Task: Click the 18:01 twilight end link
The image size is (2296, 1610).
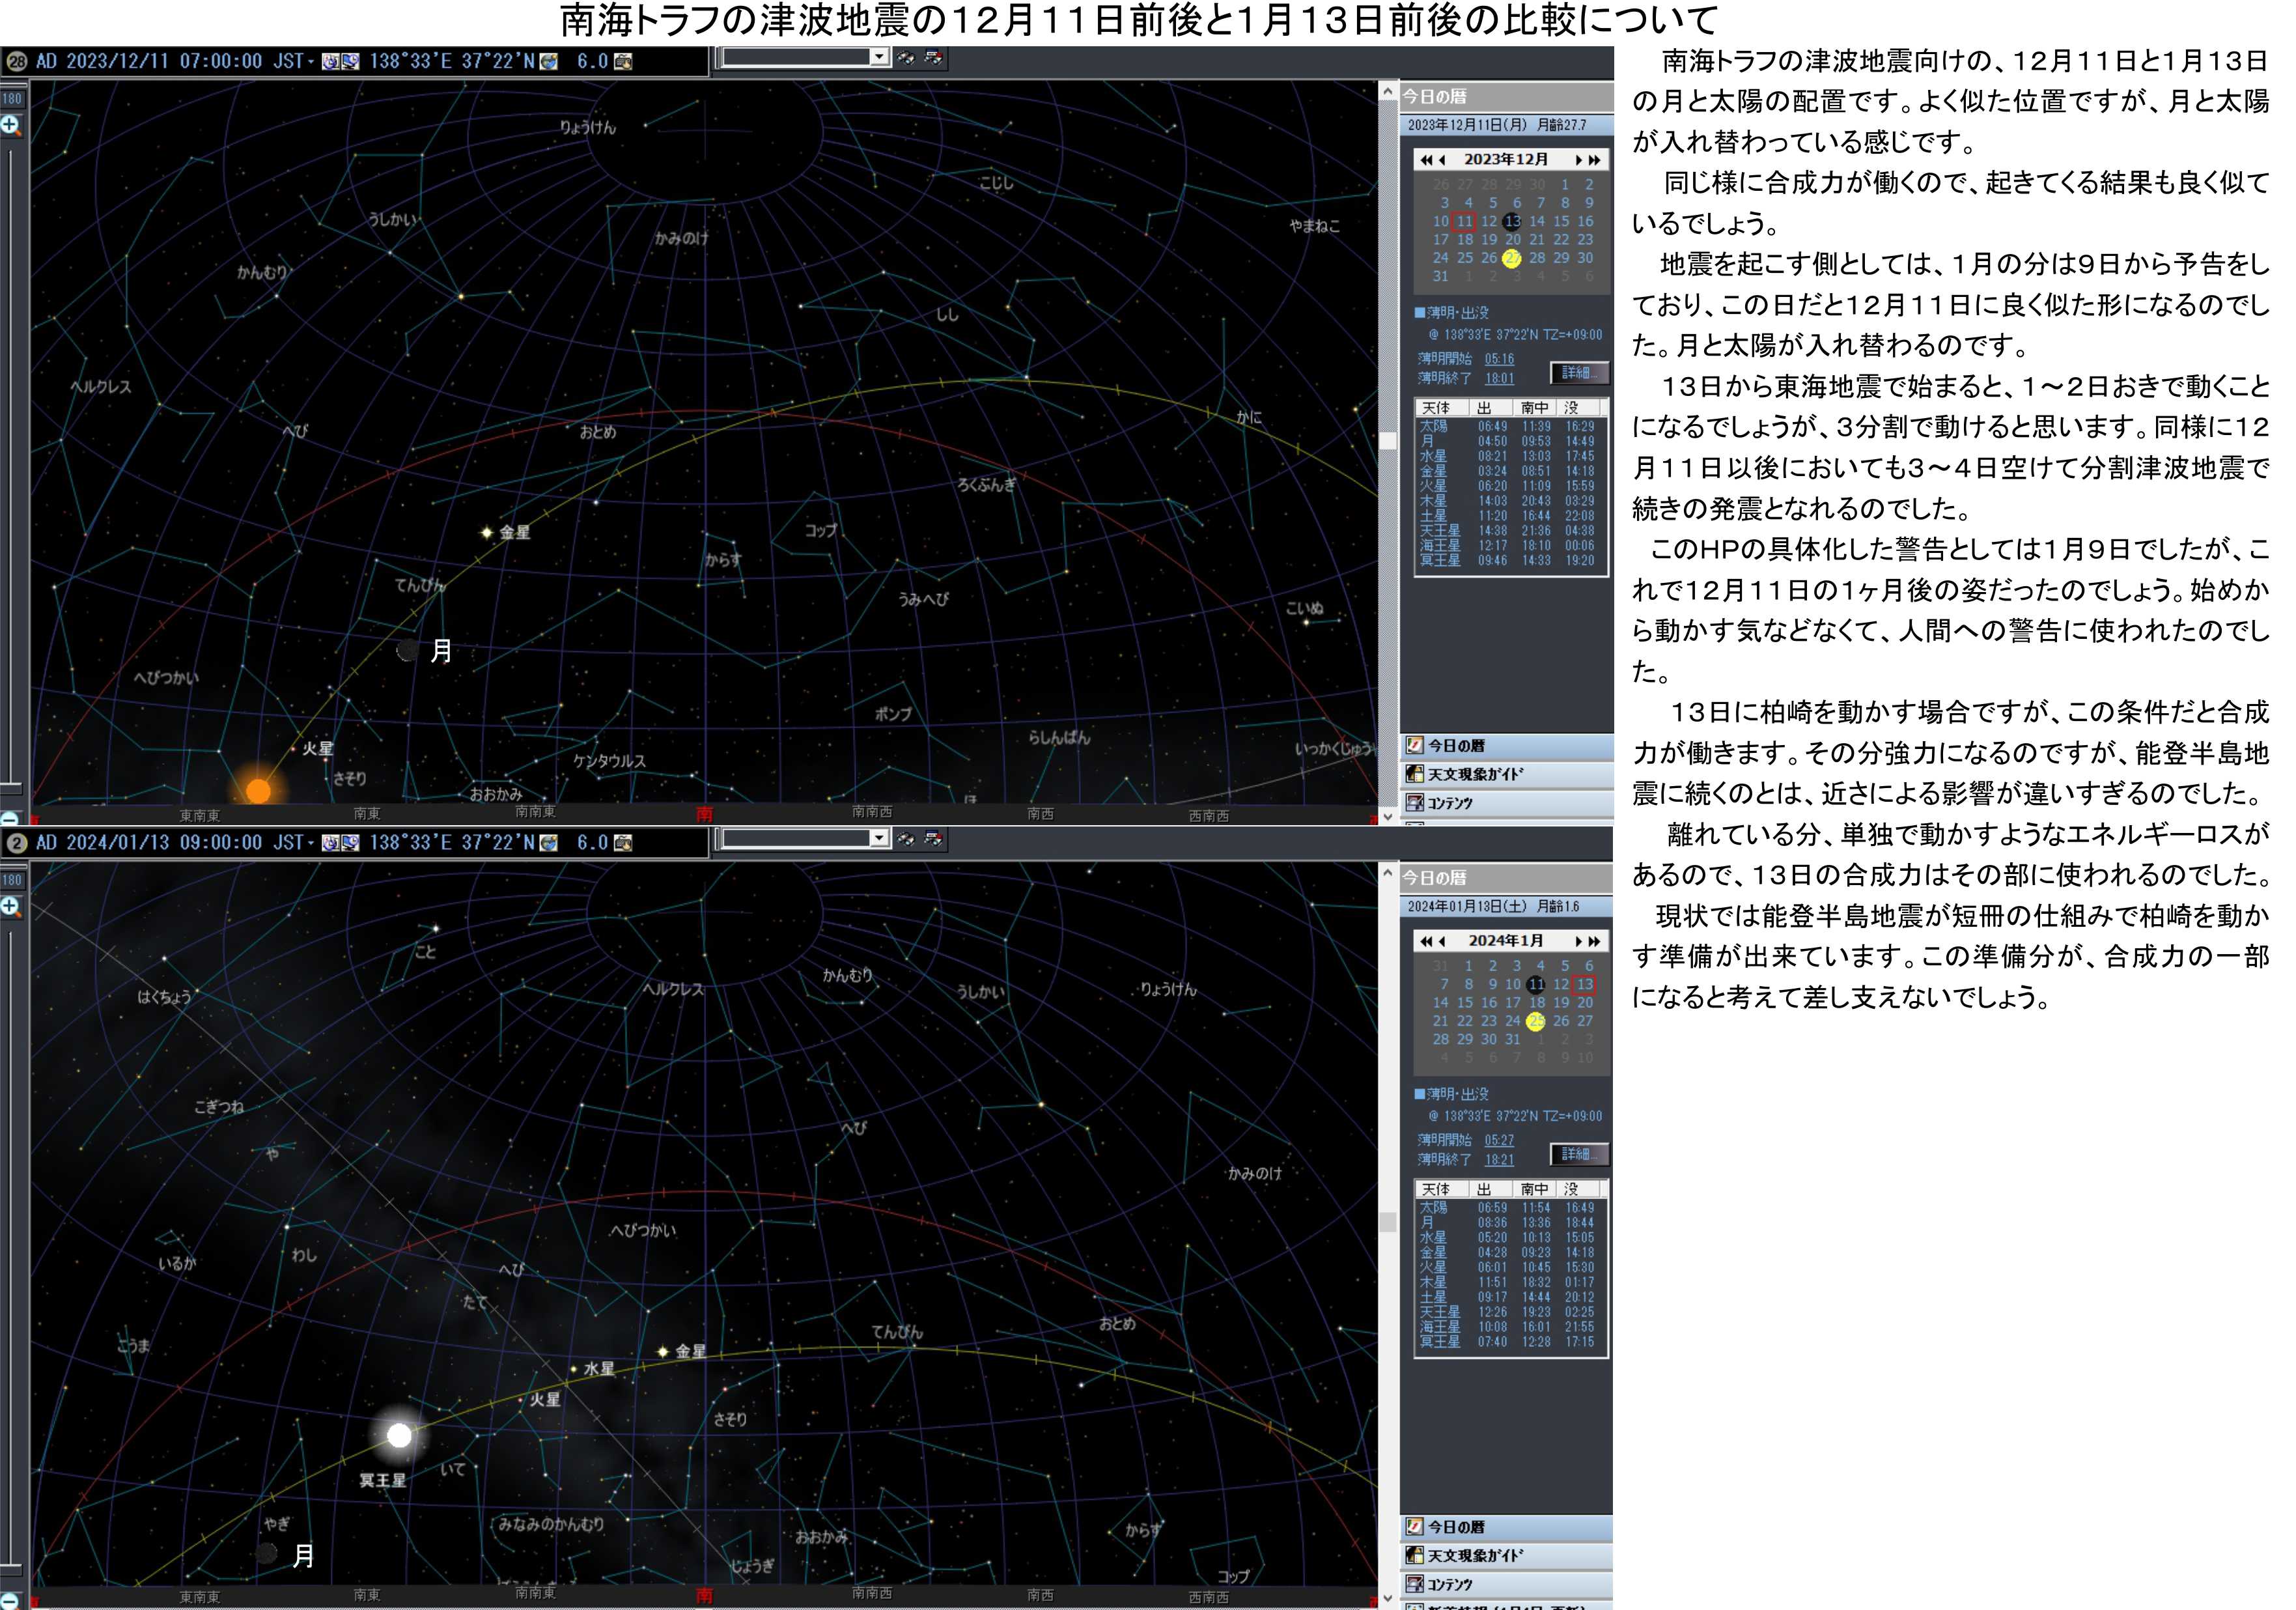Action: (1499, 379)
